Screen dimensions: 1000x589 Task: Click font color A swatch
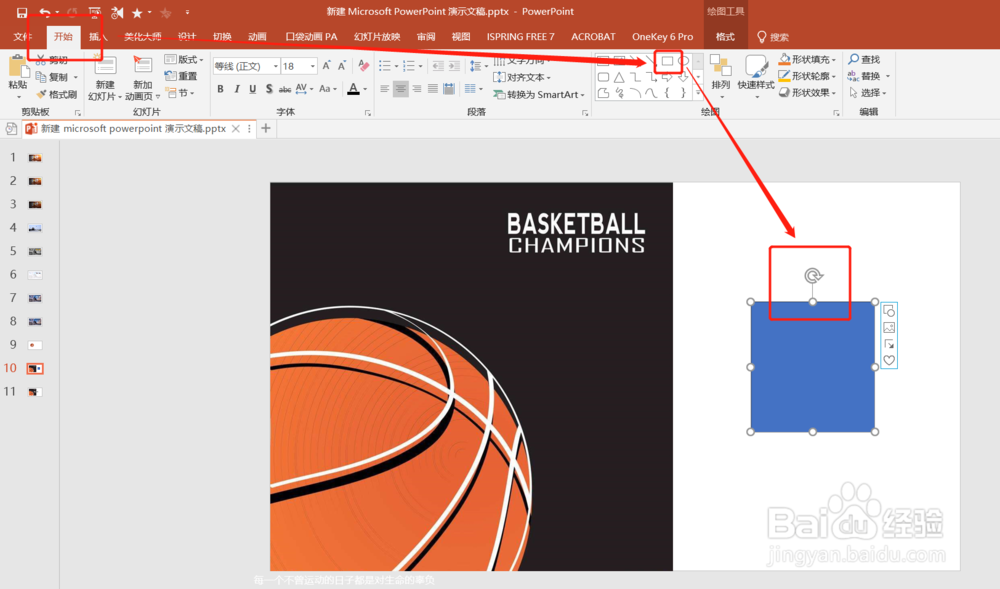pyautogui.click(x=353, y=89)
